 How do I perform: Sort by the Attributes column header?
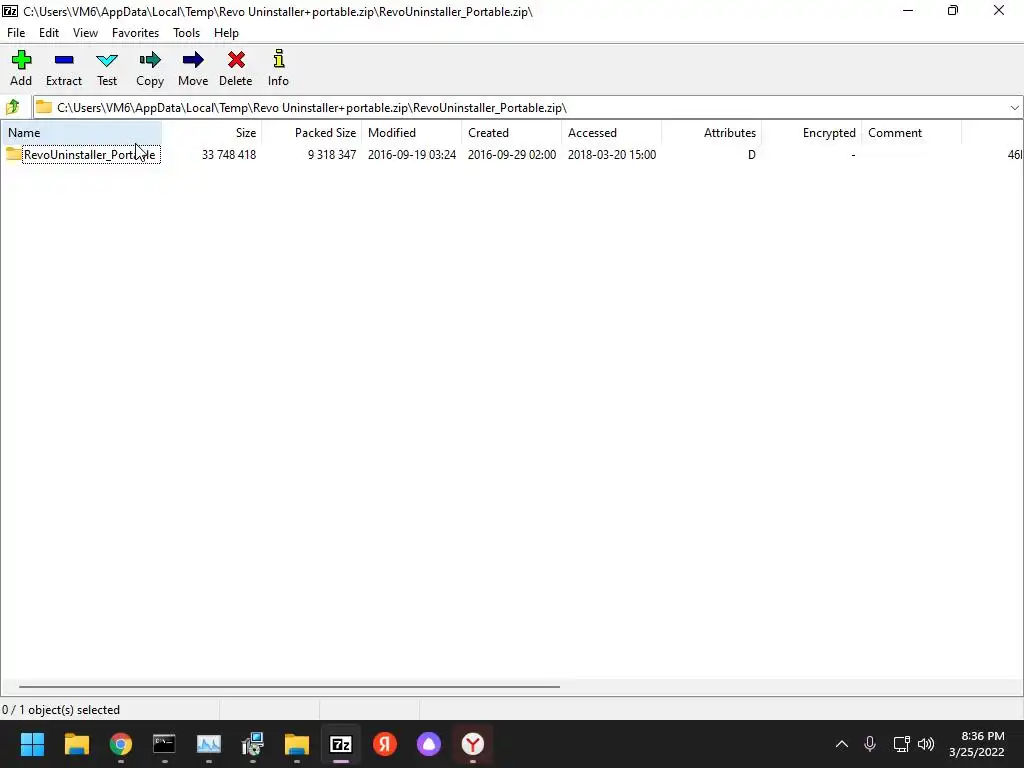click(x=711, y=133)
